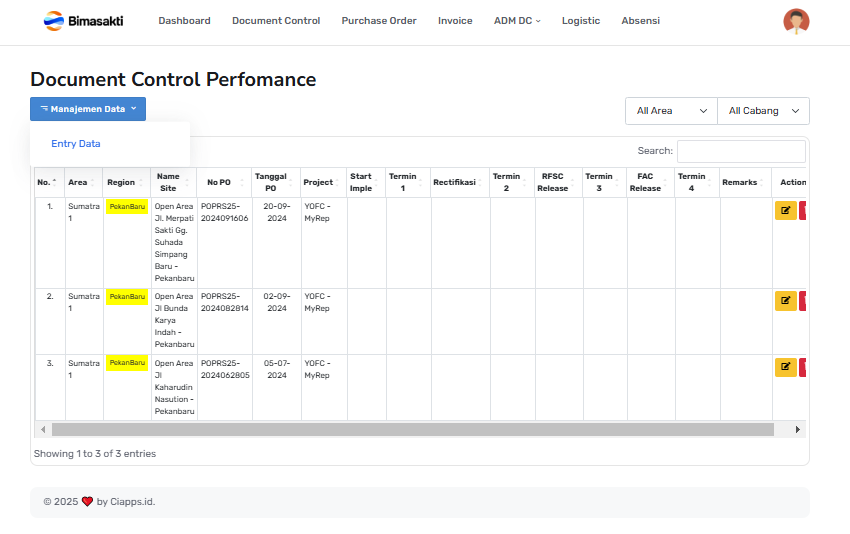Screen dimensions: 850x534
Task: Click edit icon for row 3
Action: (785, 367)
